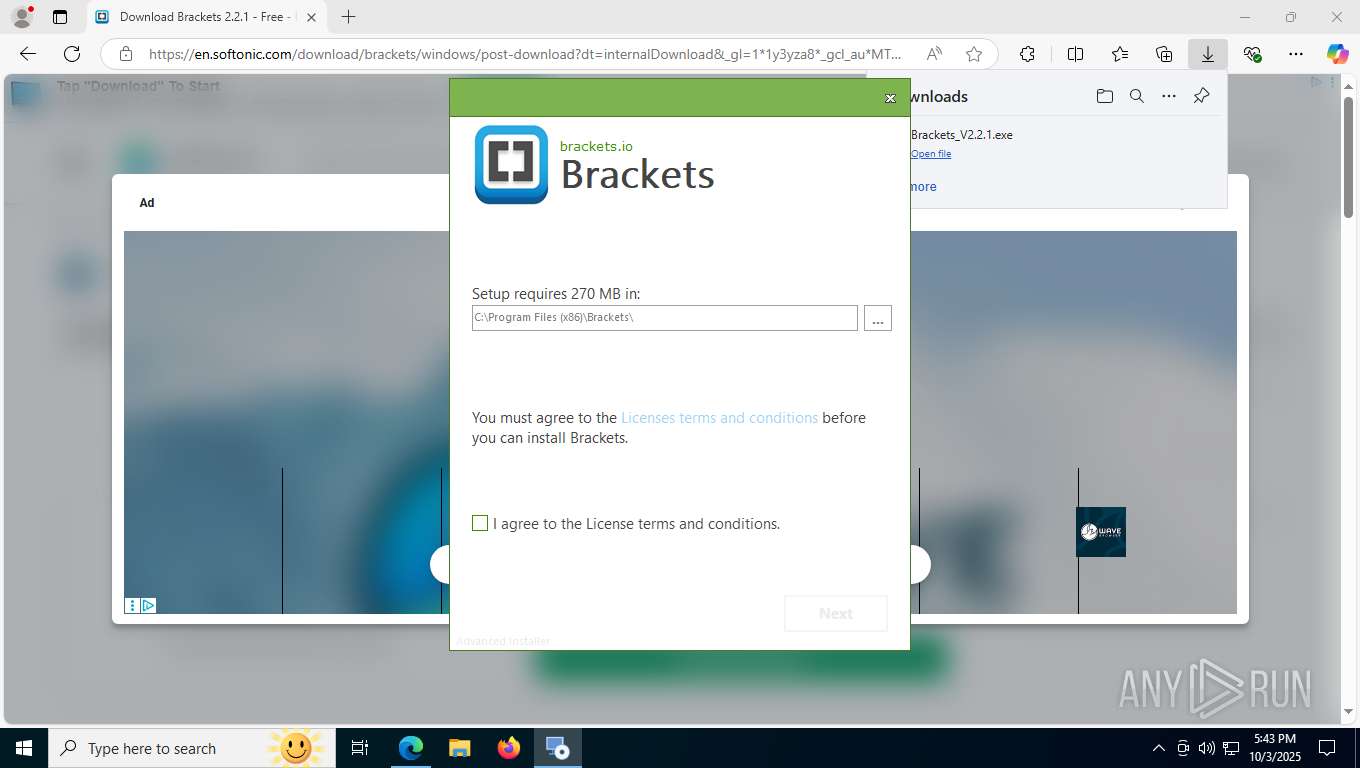Open Favorites list icon
1360x768 pixels.
[1119, 54]
